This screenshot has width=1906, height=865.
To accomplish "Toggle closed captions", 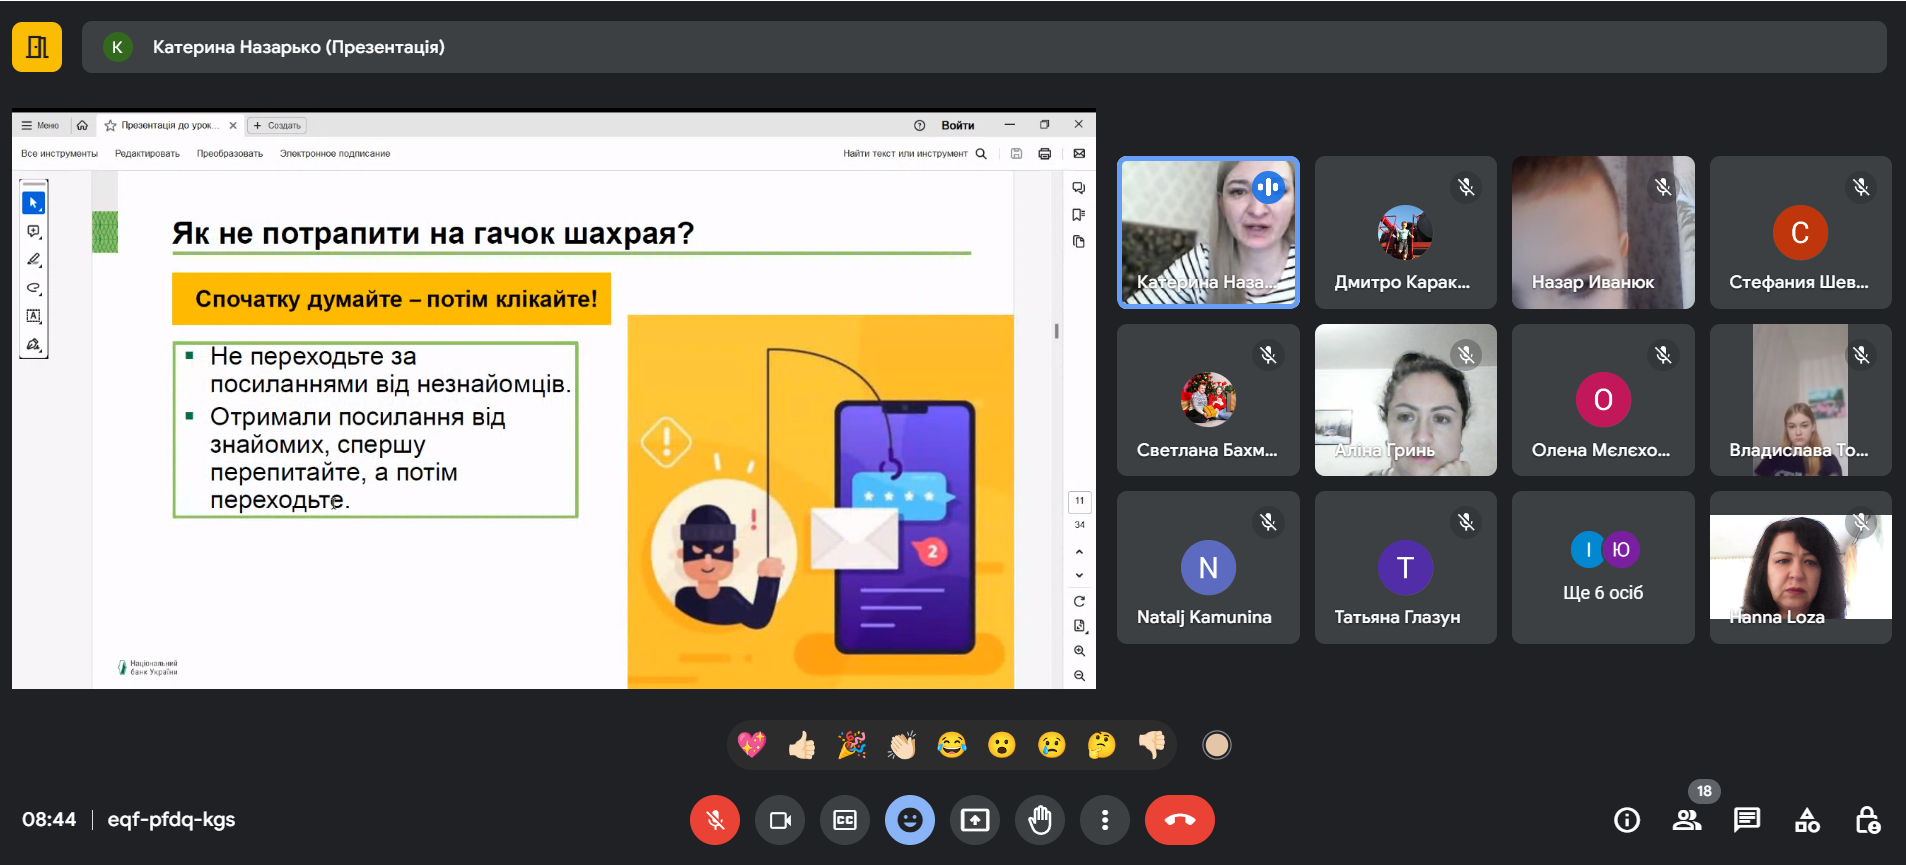I will [x=845, y=820].
